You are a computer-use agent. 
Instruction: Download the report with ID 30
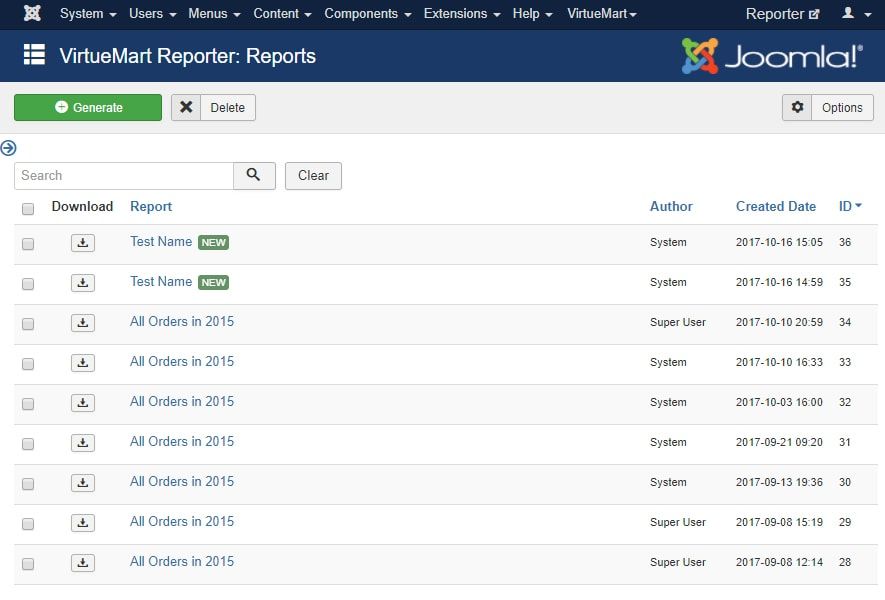click(x=83, y=483)
